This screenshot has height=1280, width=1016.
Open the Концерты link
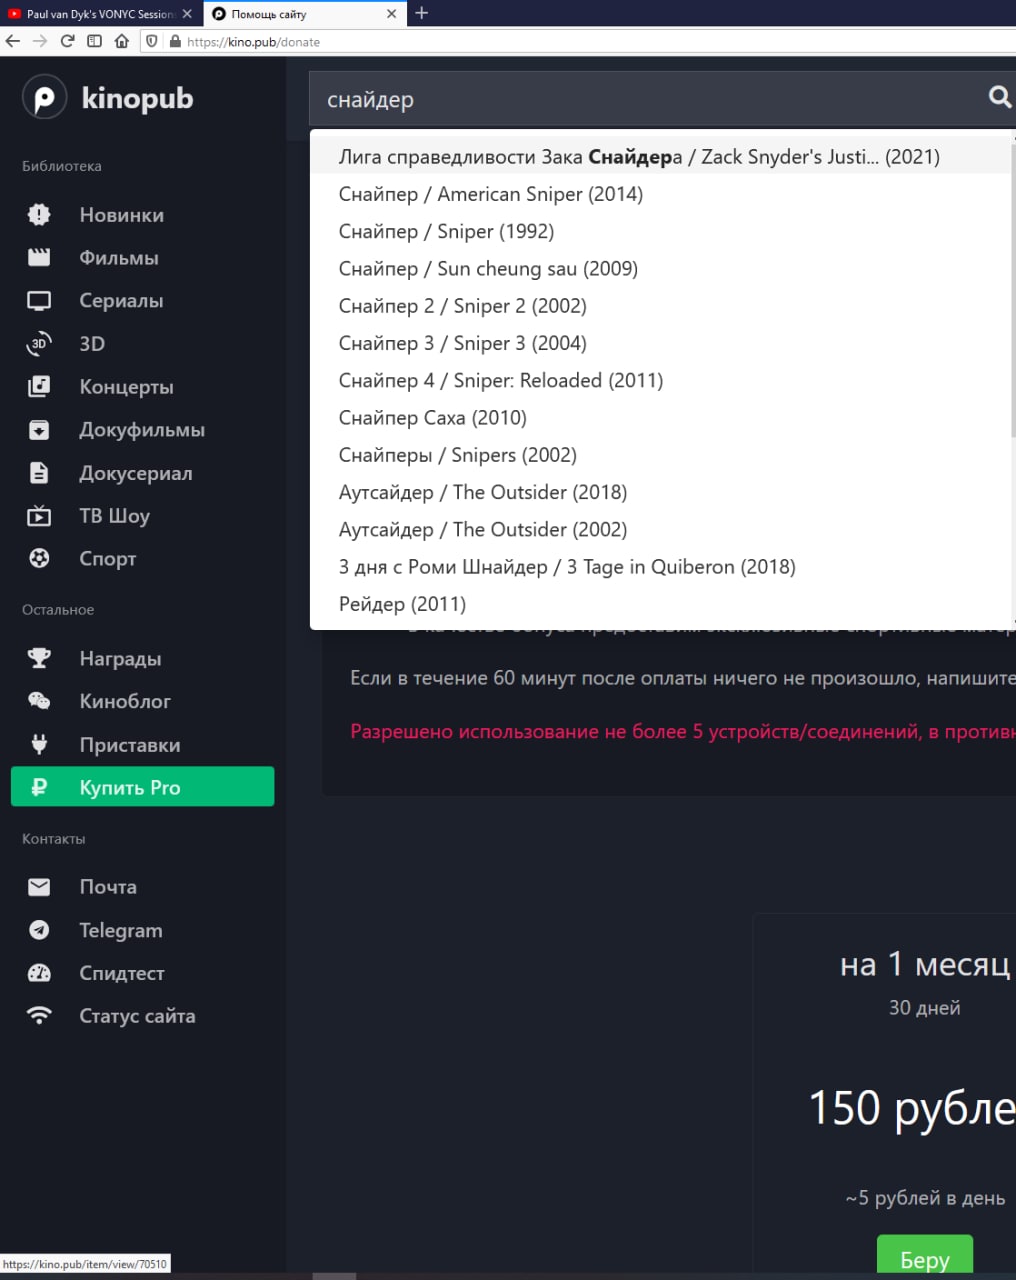tap(126, 387)
